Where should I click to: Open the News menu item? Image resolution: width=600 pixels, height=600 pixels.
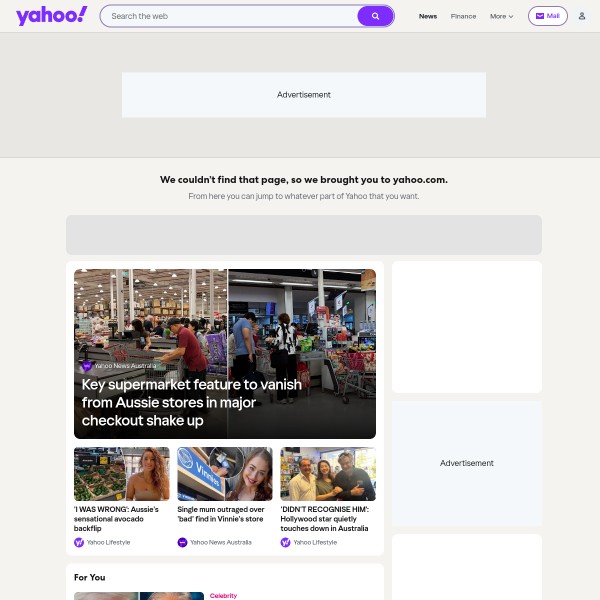pos(428,16)
